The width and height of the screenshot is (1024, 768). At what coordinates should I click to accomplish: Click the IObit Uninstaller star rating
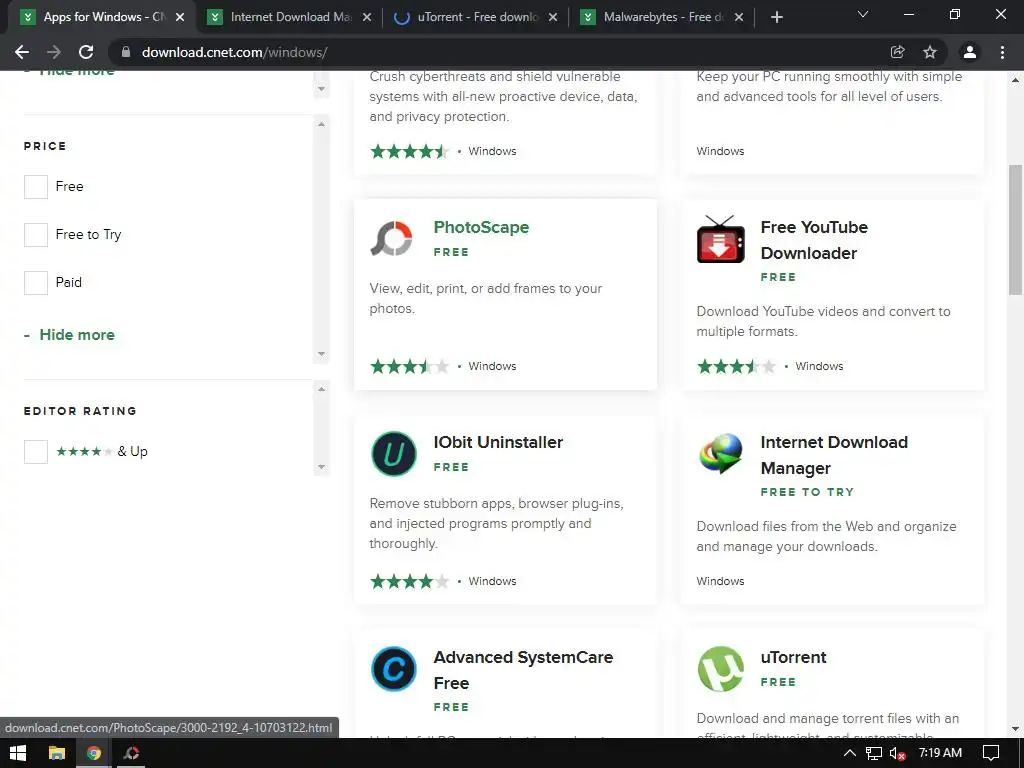click(x=409, y=581)
